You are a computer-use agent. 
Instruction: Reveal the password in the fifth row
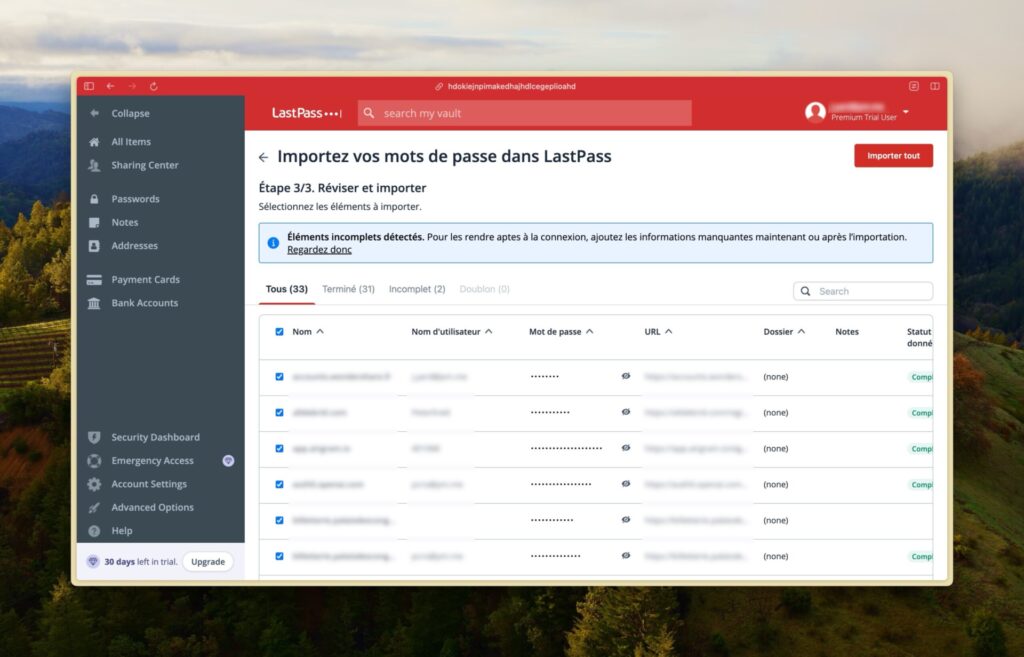pyautogui.click(x=626, y=520)
